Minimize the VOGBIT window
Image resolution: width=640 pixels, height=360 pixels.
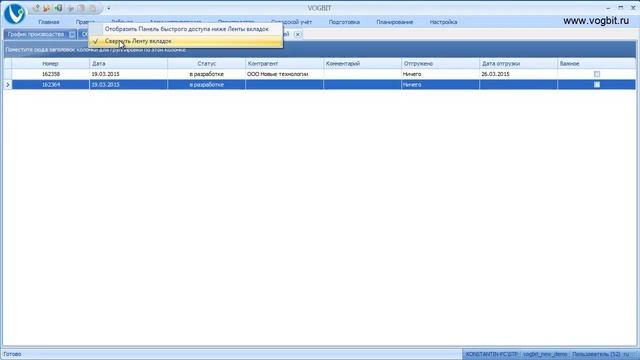click(608, 8)
